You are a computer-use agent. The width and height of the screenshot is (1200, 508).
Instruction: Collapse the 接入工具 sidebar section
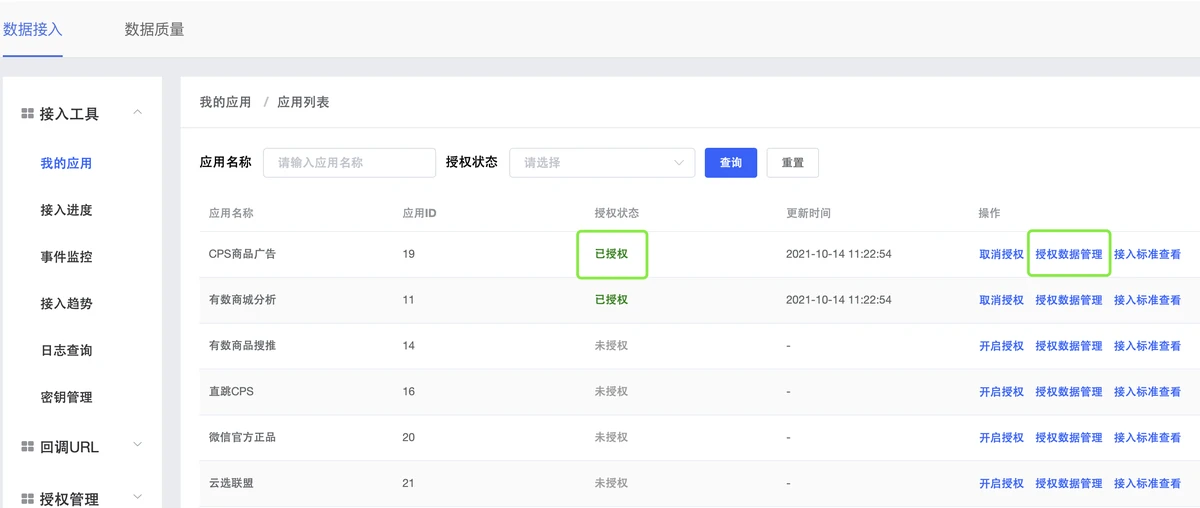138,113
